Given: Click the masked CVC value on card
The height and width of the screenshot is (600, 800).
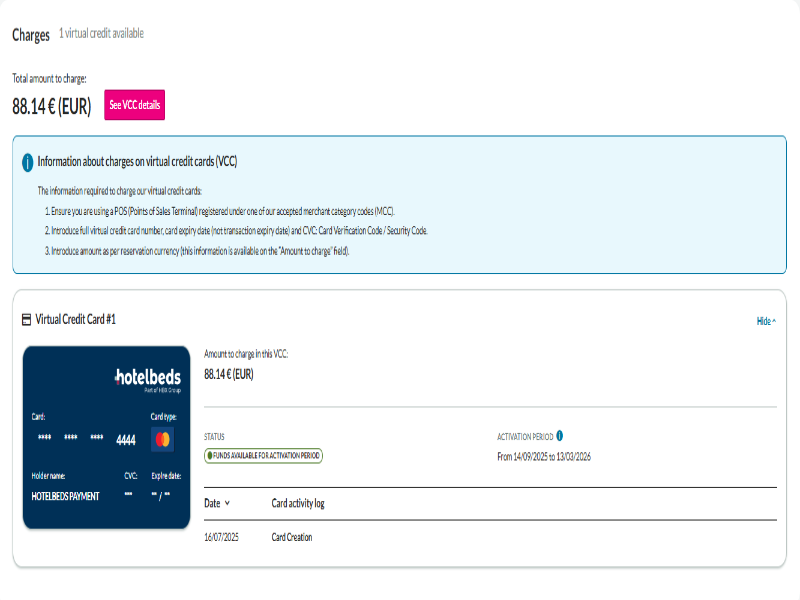Looking at the screenshot, I should [x=129, y=494].
